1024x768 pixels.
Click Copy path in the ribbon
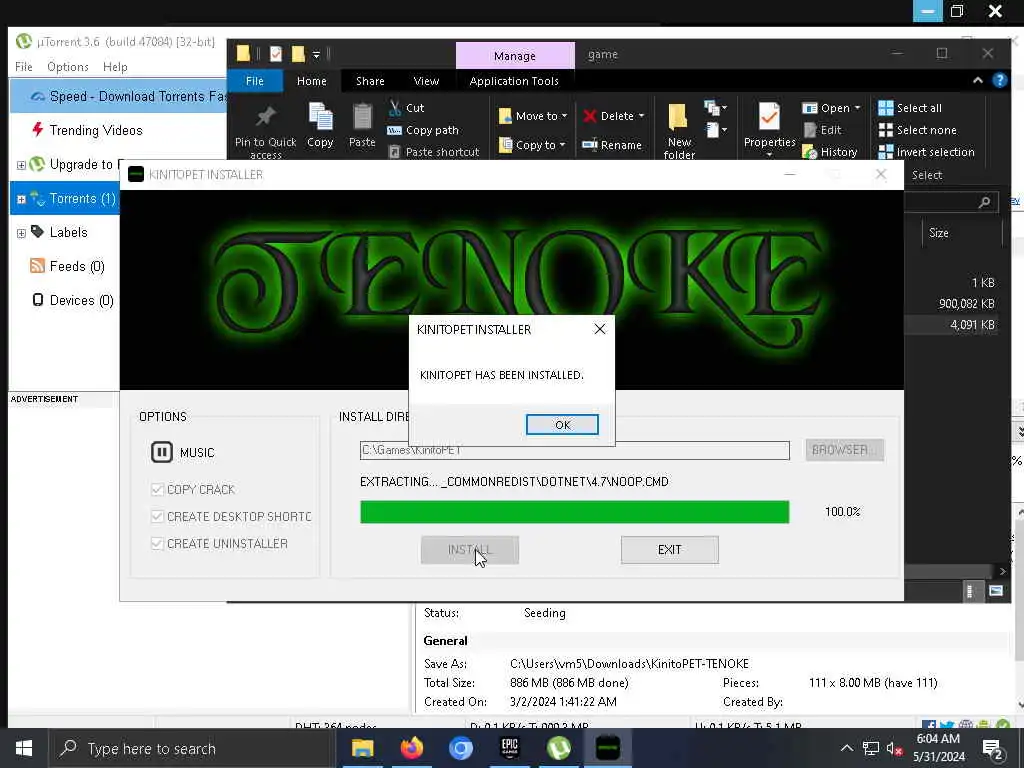click(x=423, y=130)
